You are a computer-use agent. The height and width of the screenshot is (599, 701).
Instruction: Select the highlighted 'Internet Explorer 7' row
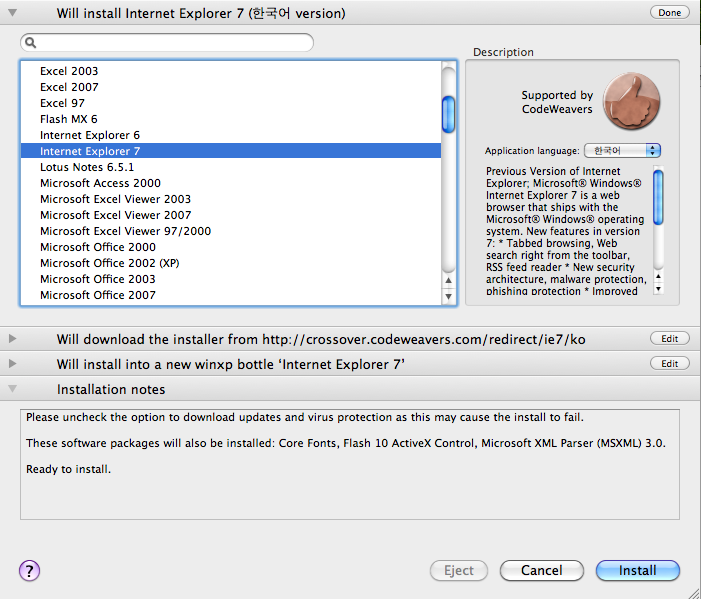(x=231, y=151)
